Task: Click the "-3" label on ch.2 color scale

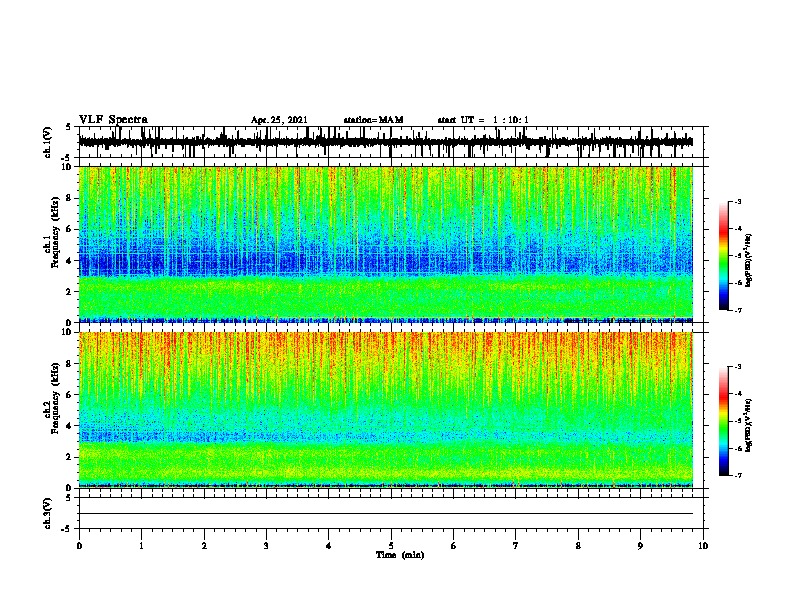Action: [x=738, y=367]
